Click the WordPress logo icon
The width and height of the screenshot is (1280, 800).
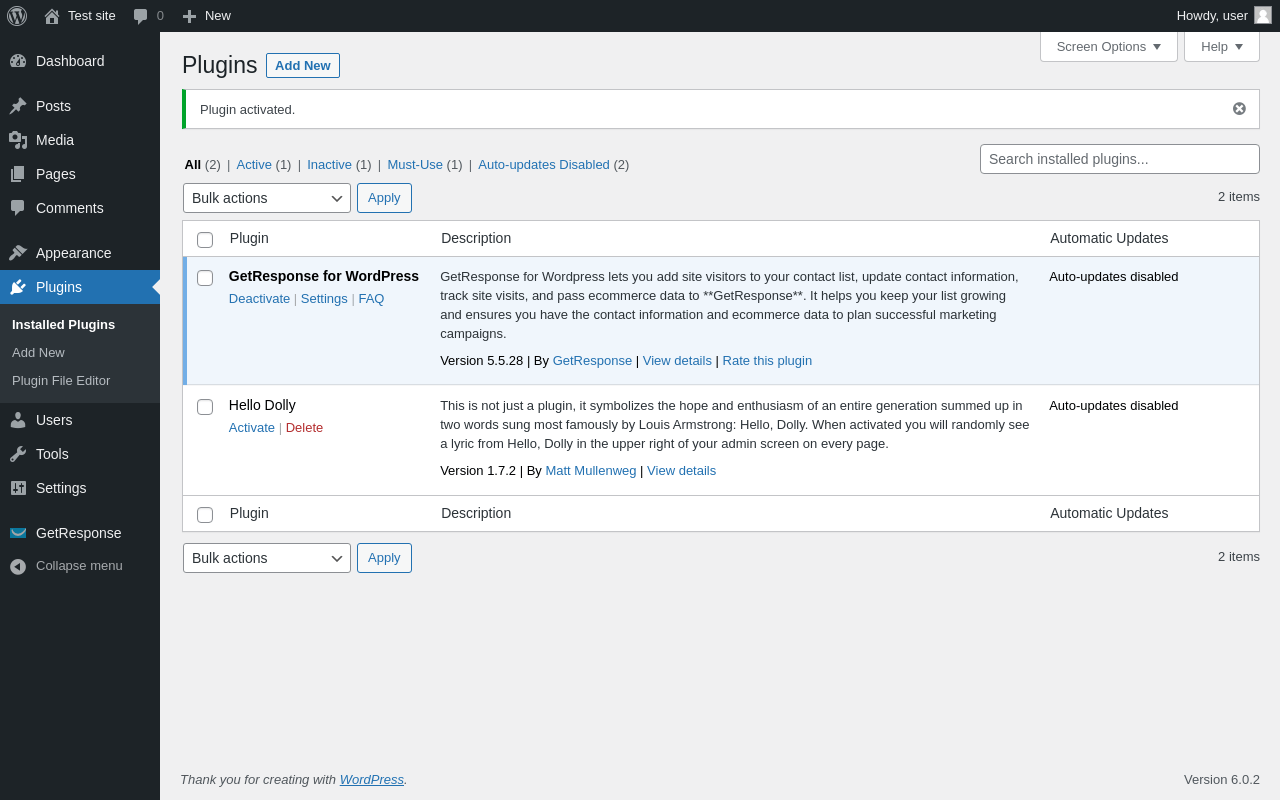coord(17,16)
